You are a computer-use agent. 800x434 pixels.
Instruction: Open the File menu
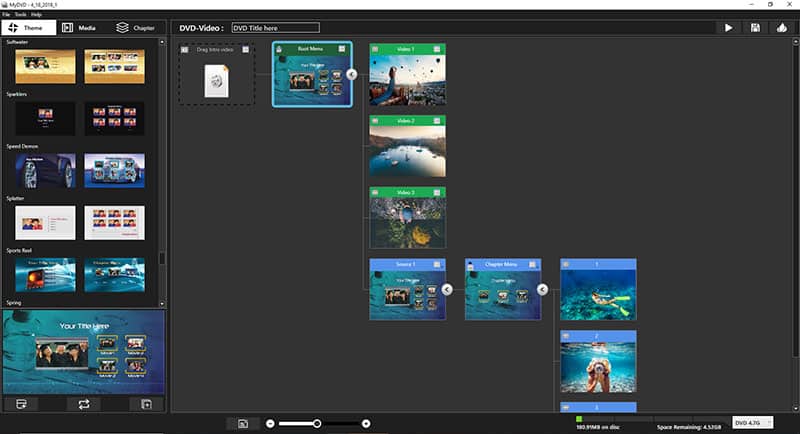6,14
